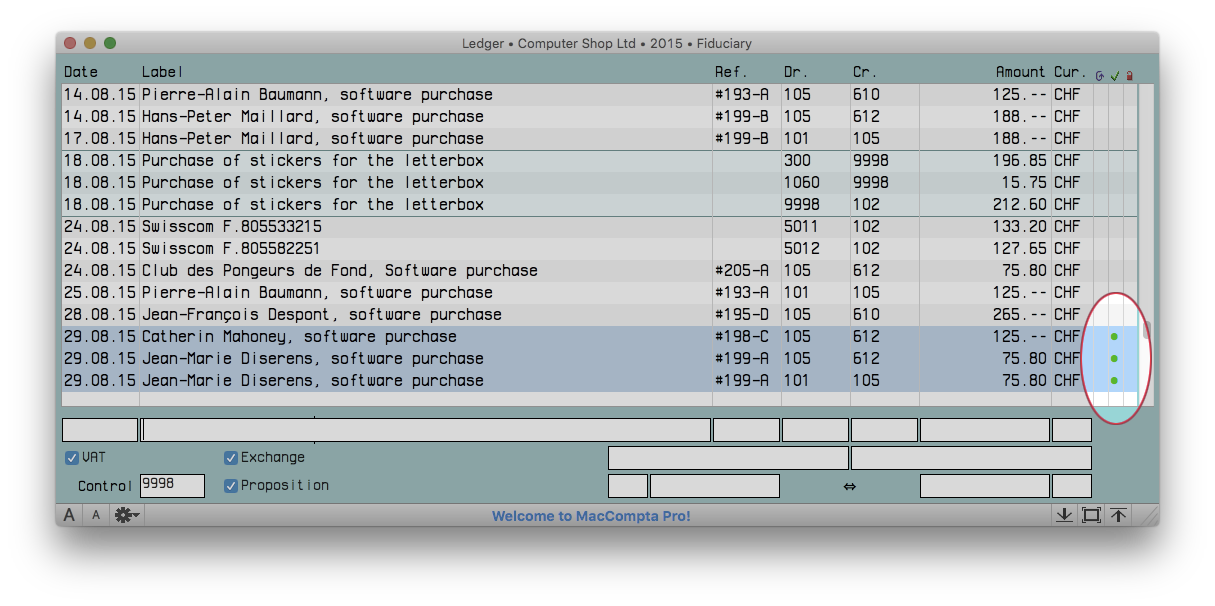
Task: Click the date 28.08.15
Action: (x=100, y=315)
